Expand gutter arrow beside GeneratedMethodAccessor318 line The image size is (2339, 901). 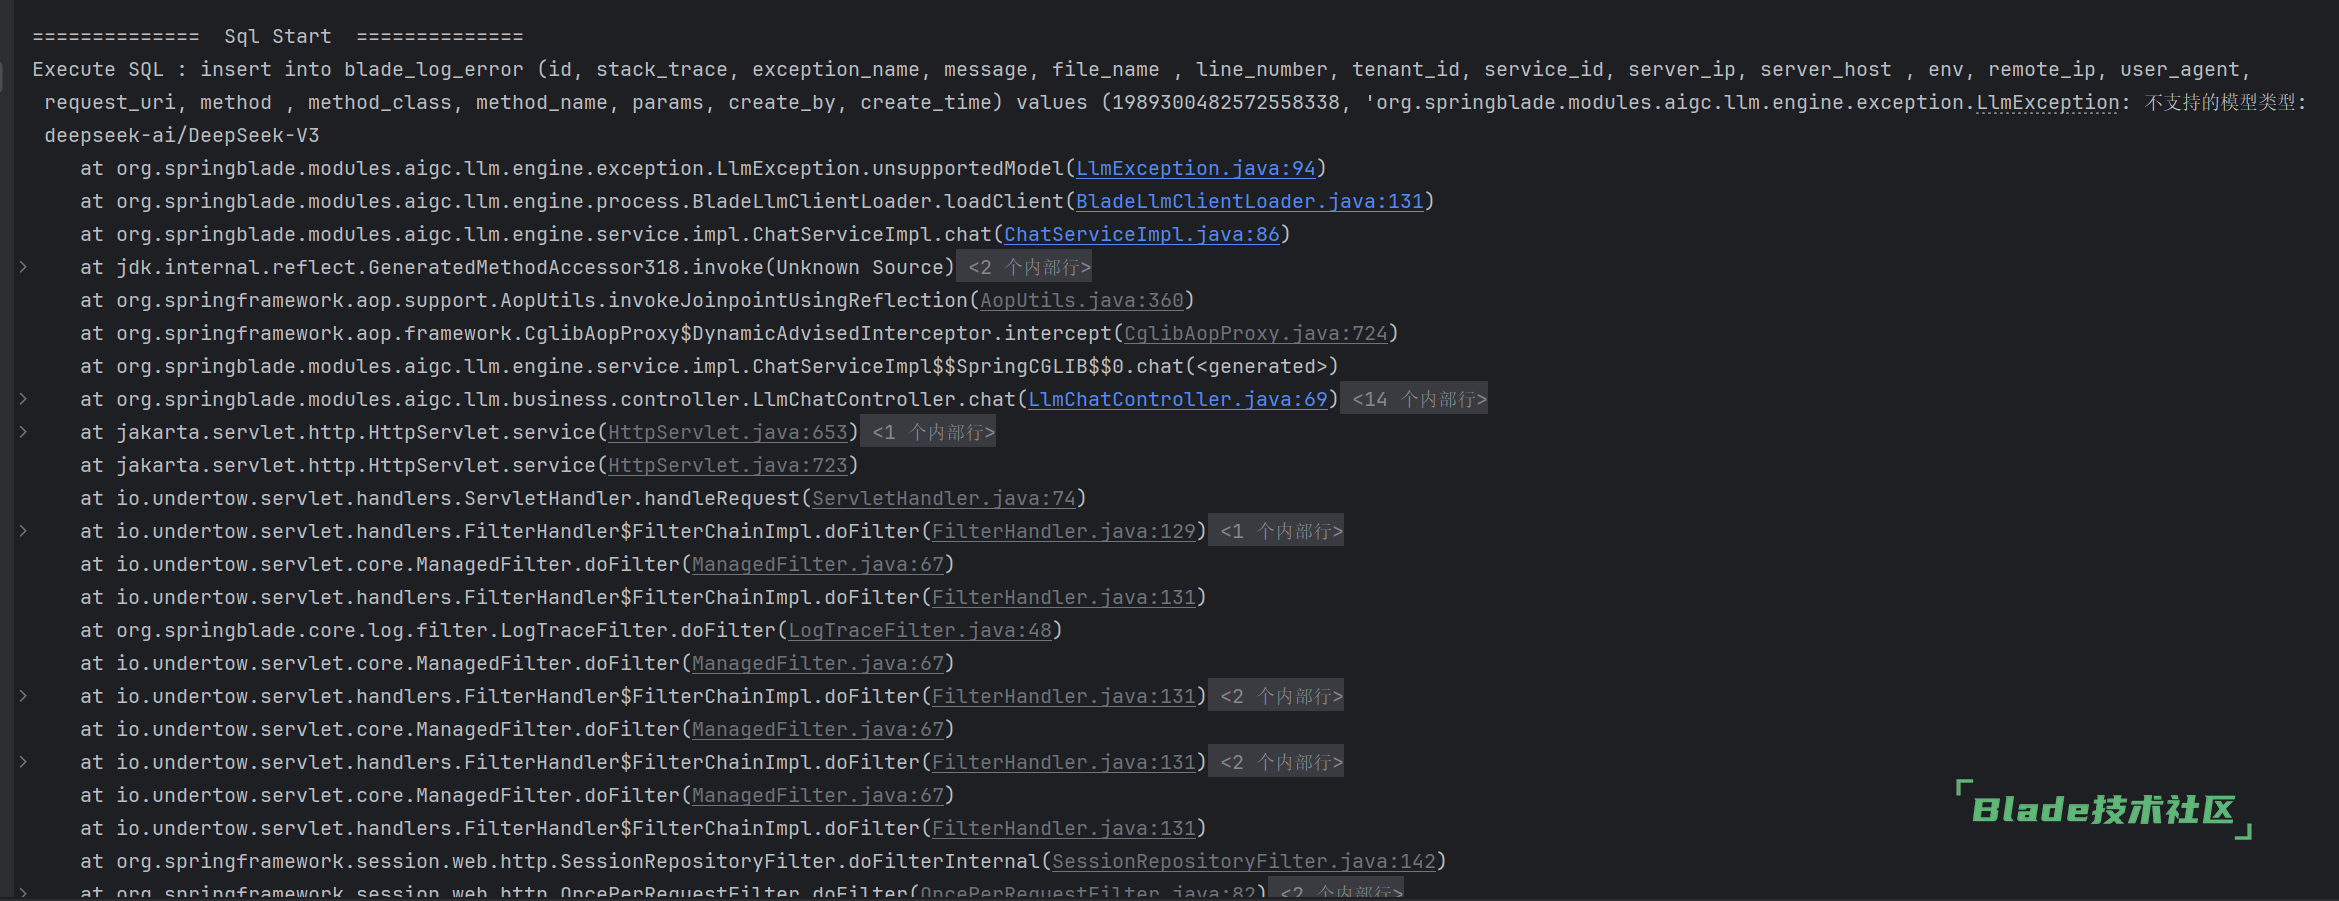23,267
